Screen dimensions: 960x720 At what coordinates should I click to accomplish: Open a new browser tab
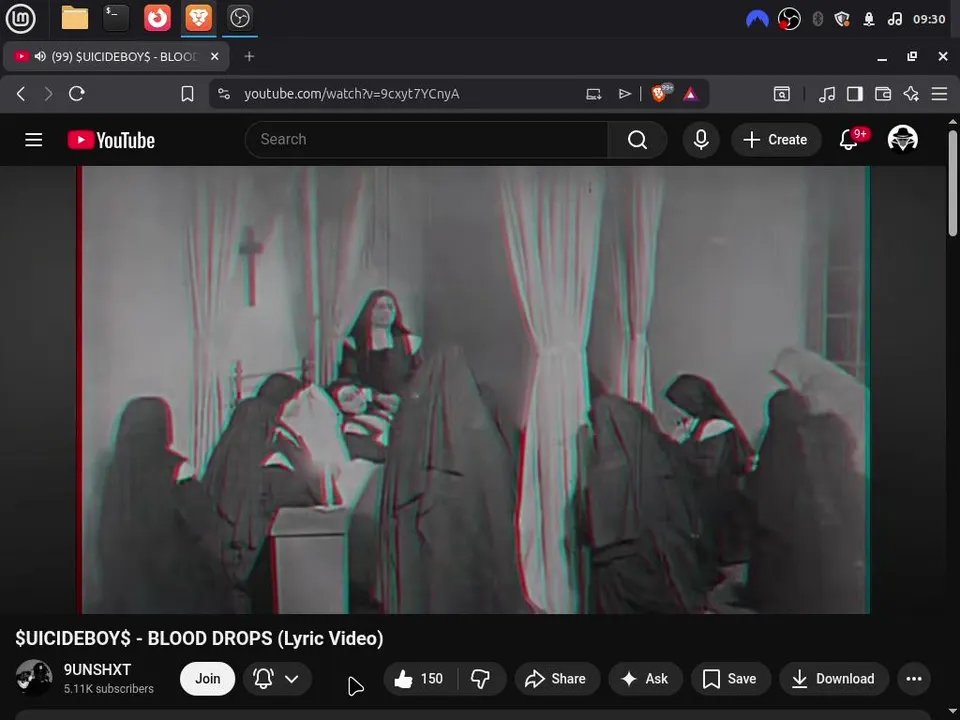(249, 56)
